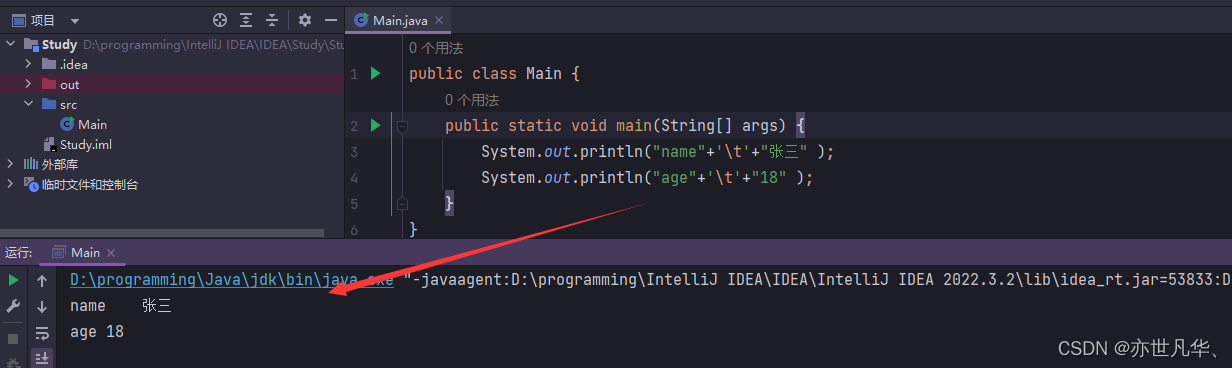Select the Main.java editor tab
The image size is (1232, 368).
point(392,20)
